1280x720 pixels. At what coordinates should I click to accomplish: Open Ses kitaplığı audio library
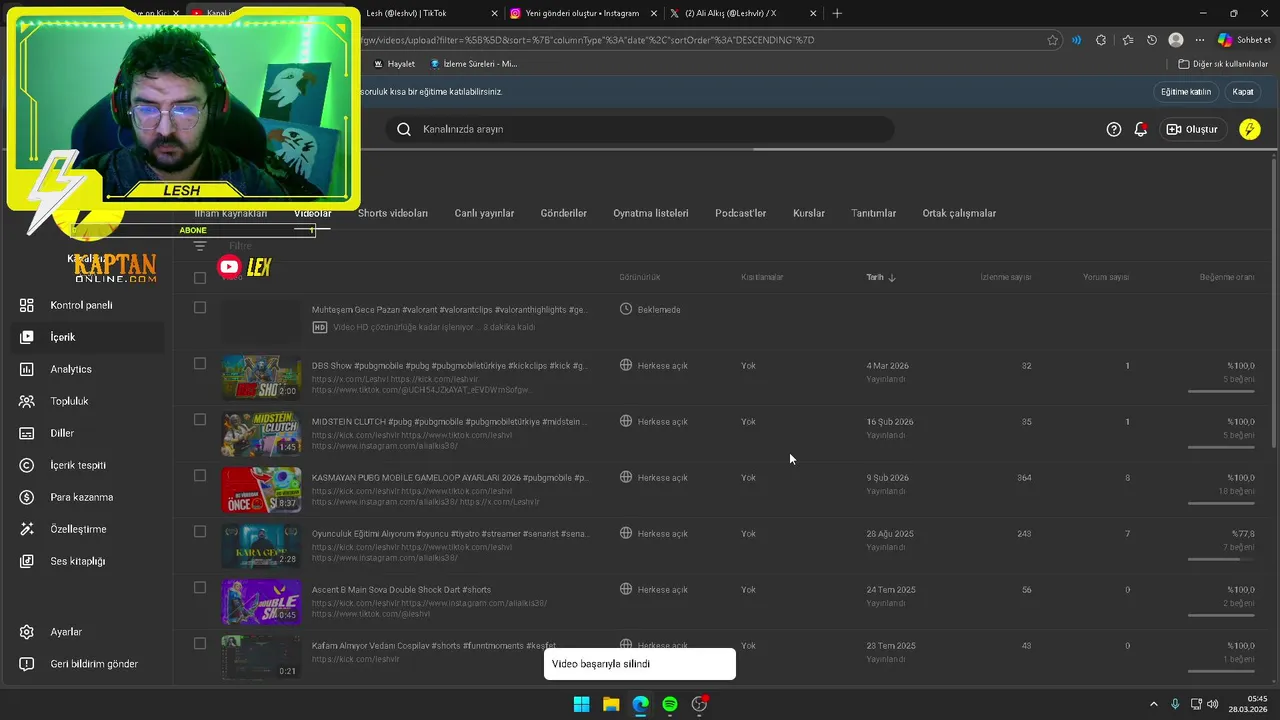(78, 561)
